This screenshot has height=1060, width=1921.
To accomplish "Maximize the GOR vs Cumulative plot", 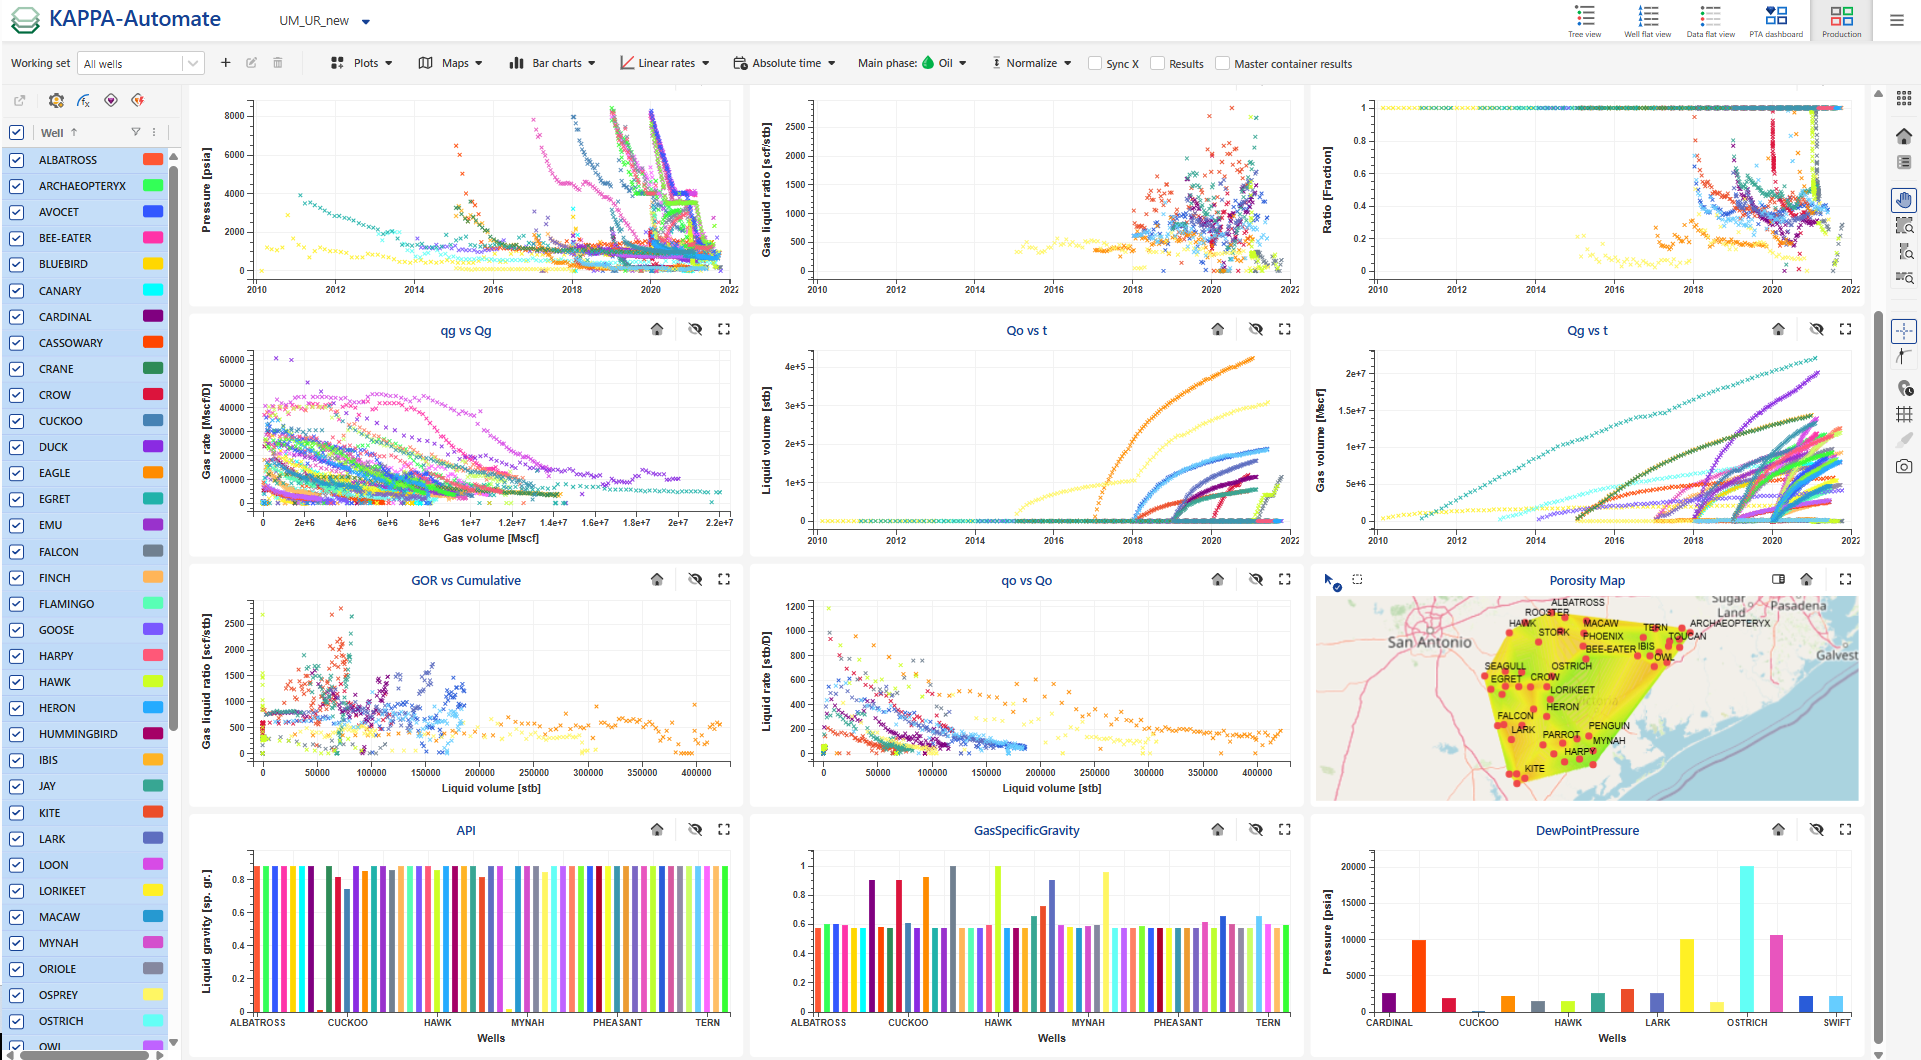I will pos(724,578).
